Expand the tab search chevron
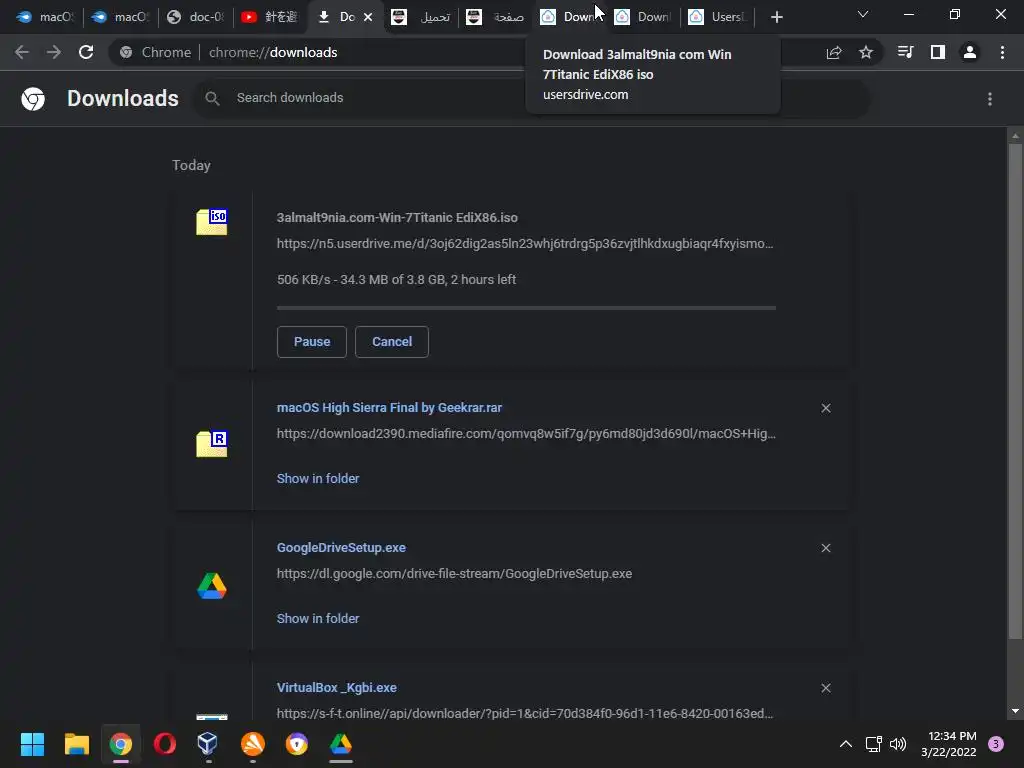The height and width of the screenshot is (768, 1024). 863,14
